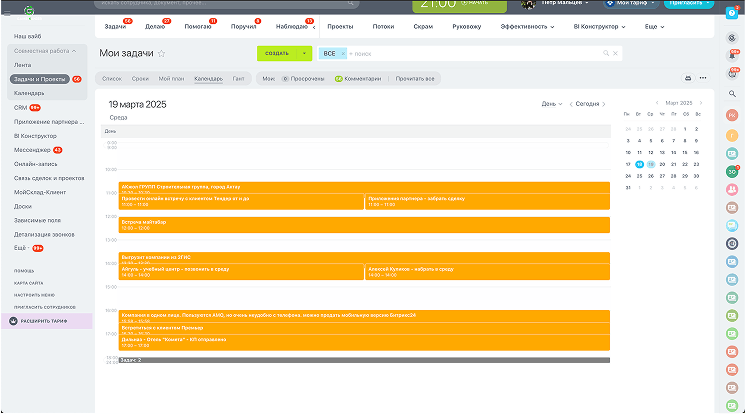Open Мессенджер in left sidebar
The height and width of the screenshot is (414, 745).
click(32, 150)
